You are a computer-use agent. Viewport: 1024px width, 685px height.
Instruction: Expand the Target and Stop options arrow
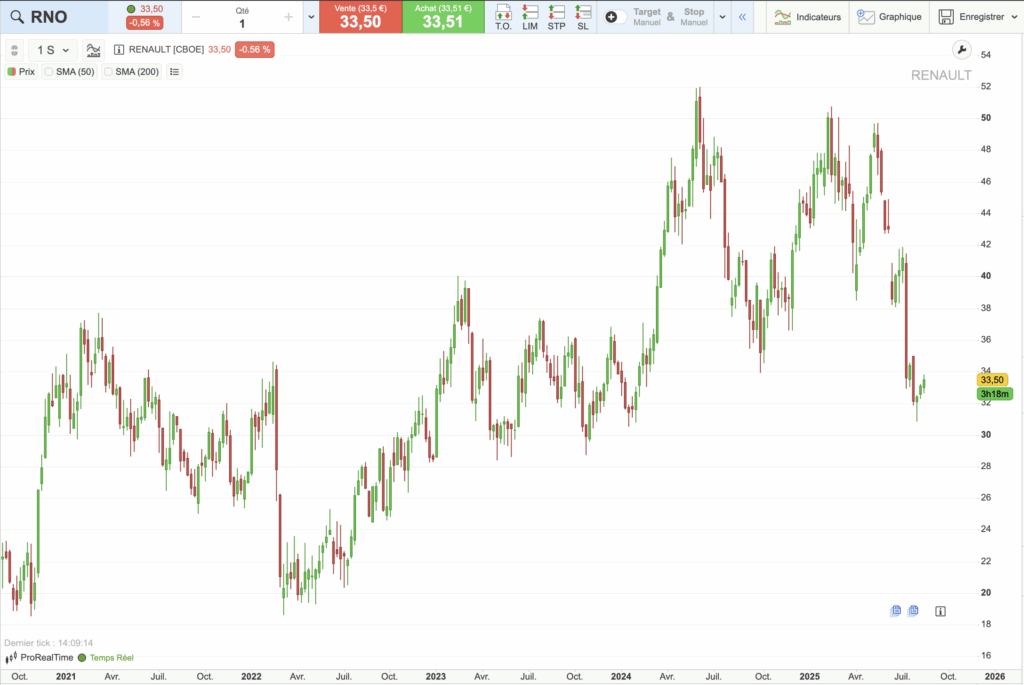pyautogui.click(x=721, y=17)
